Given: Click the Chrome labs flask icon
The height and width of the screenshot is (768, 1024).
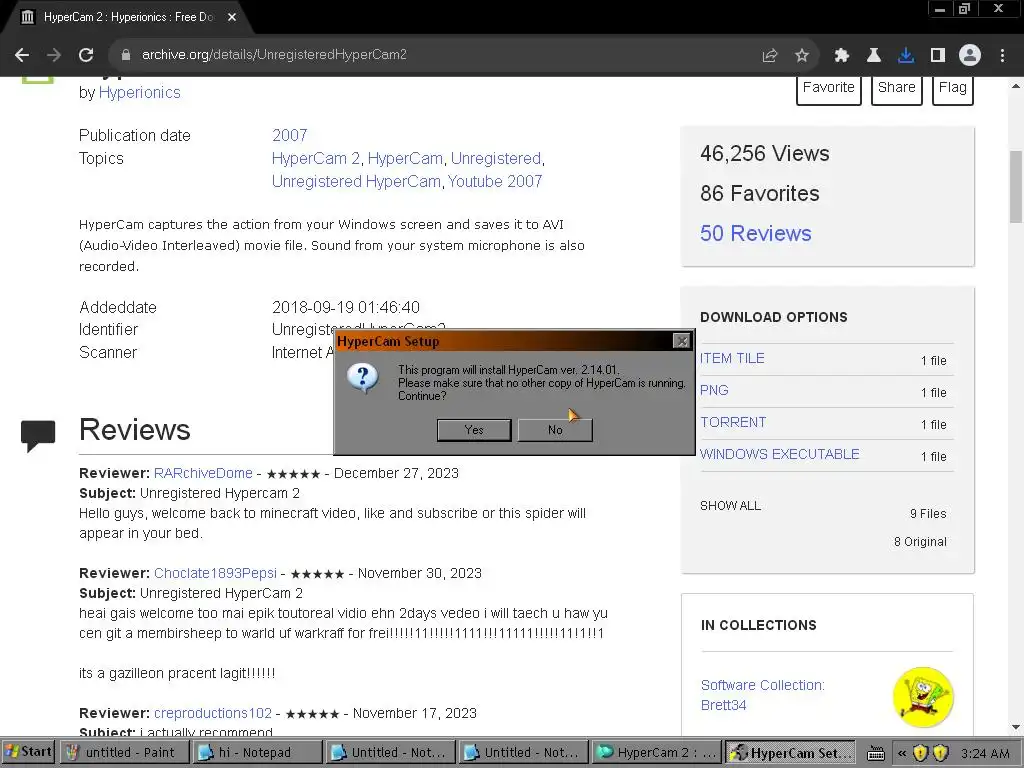Looking at the screenshot, I should pyautogui.click(x=873, y=56).
